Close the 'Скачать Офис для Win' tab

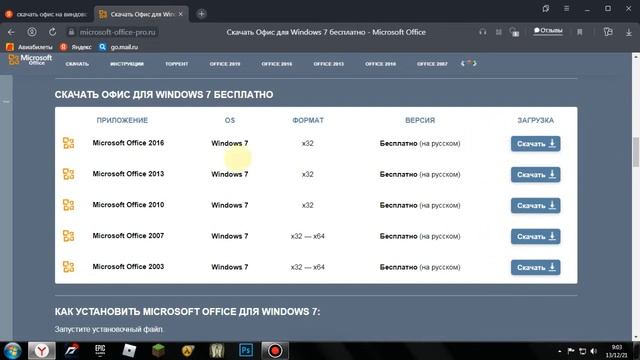[x=180, y=14]
